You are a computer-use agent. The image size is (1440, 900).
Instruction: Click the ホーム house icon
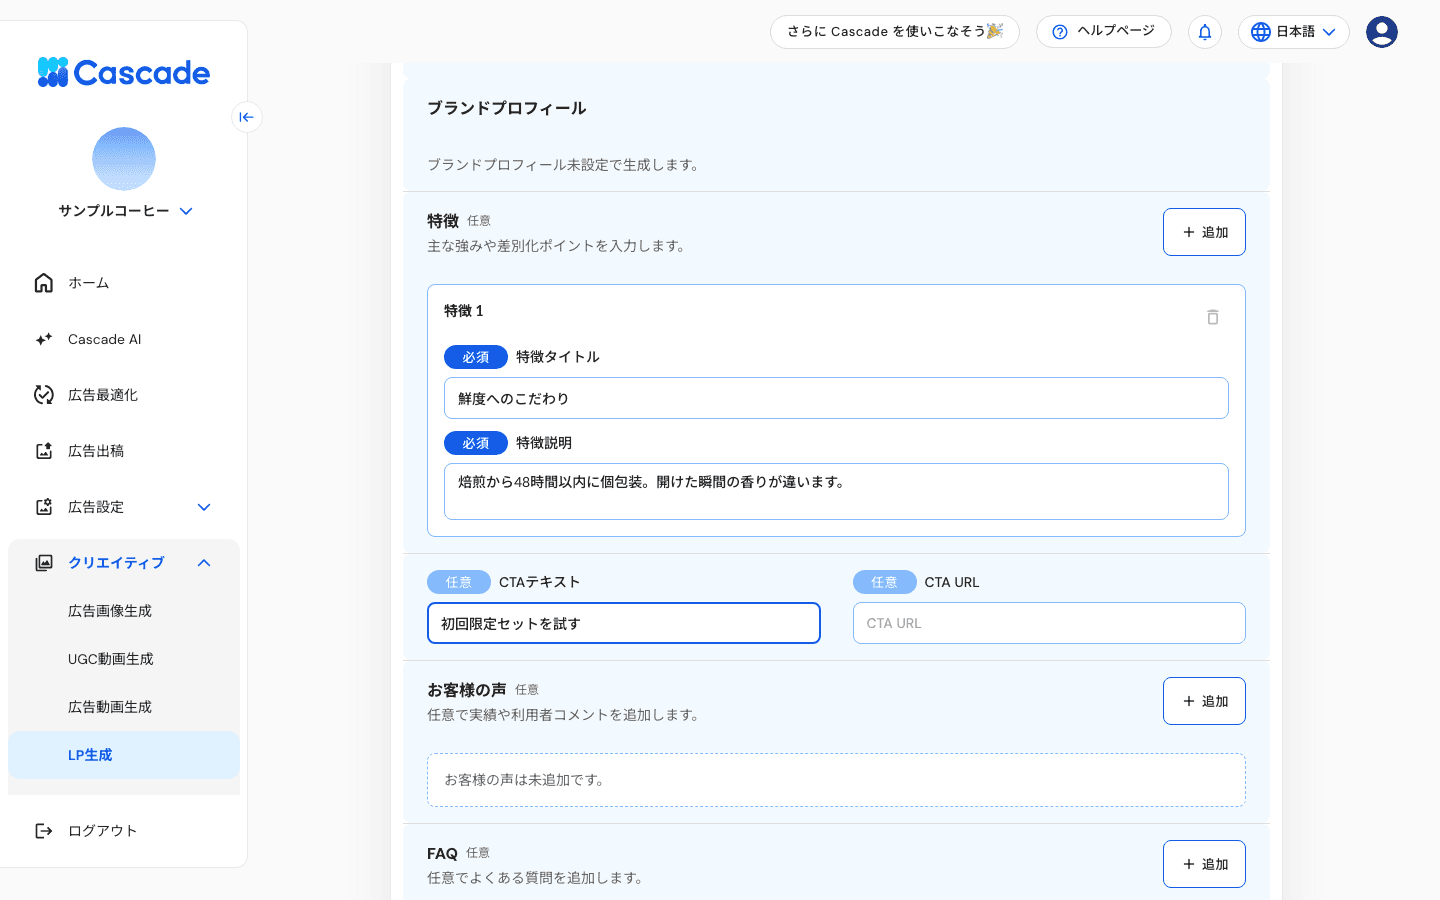44,283
